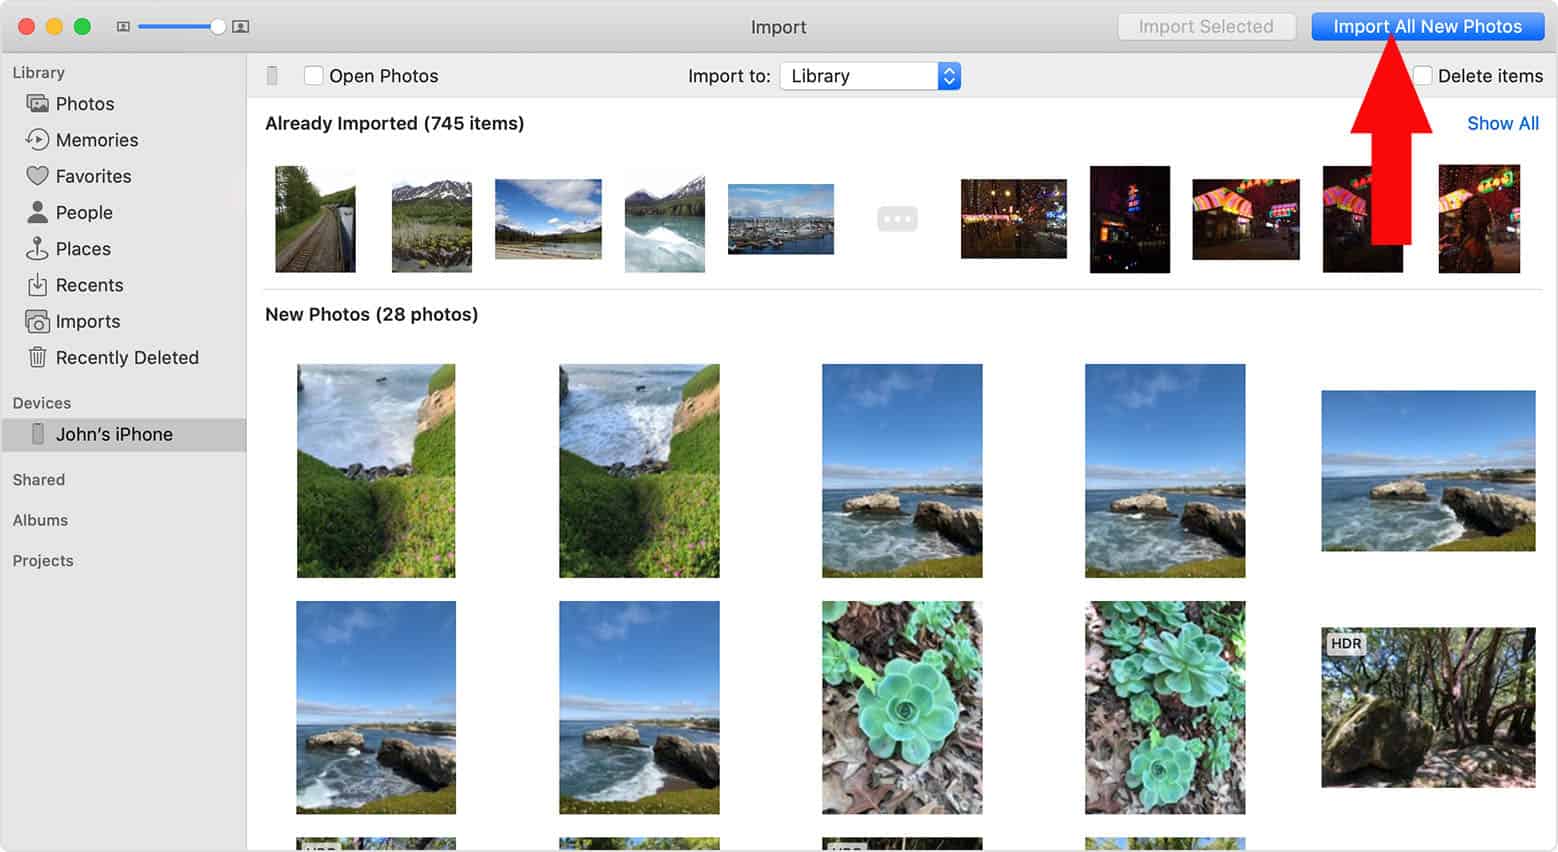Click the Show All link
1558x852 pixels.
[x=1502, y=124]
